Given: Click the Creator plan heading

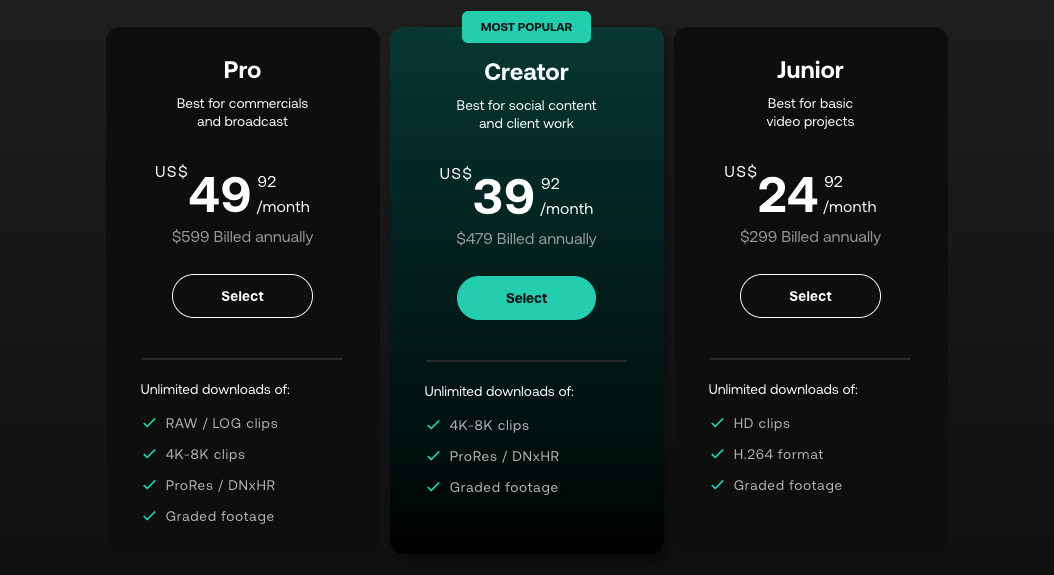Looking at the screenshot, I should pos(526,72).
